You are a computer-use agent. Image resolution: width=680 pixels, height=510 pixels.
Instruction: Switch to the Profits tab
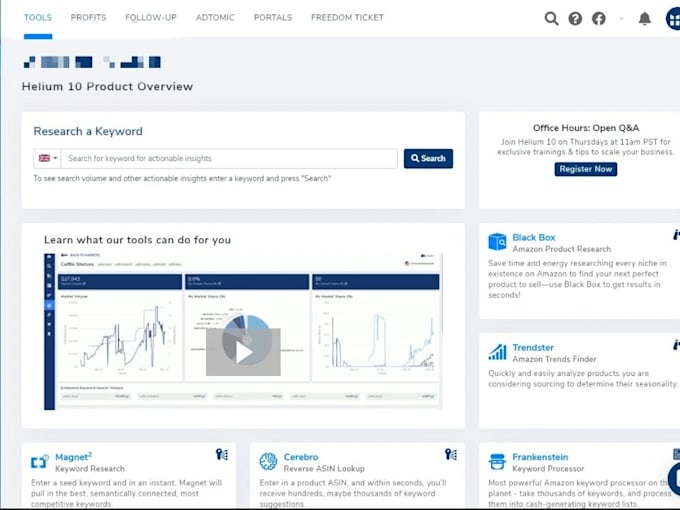[88, 17]
